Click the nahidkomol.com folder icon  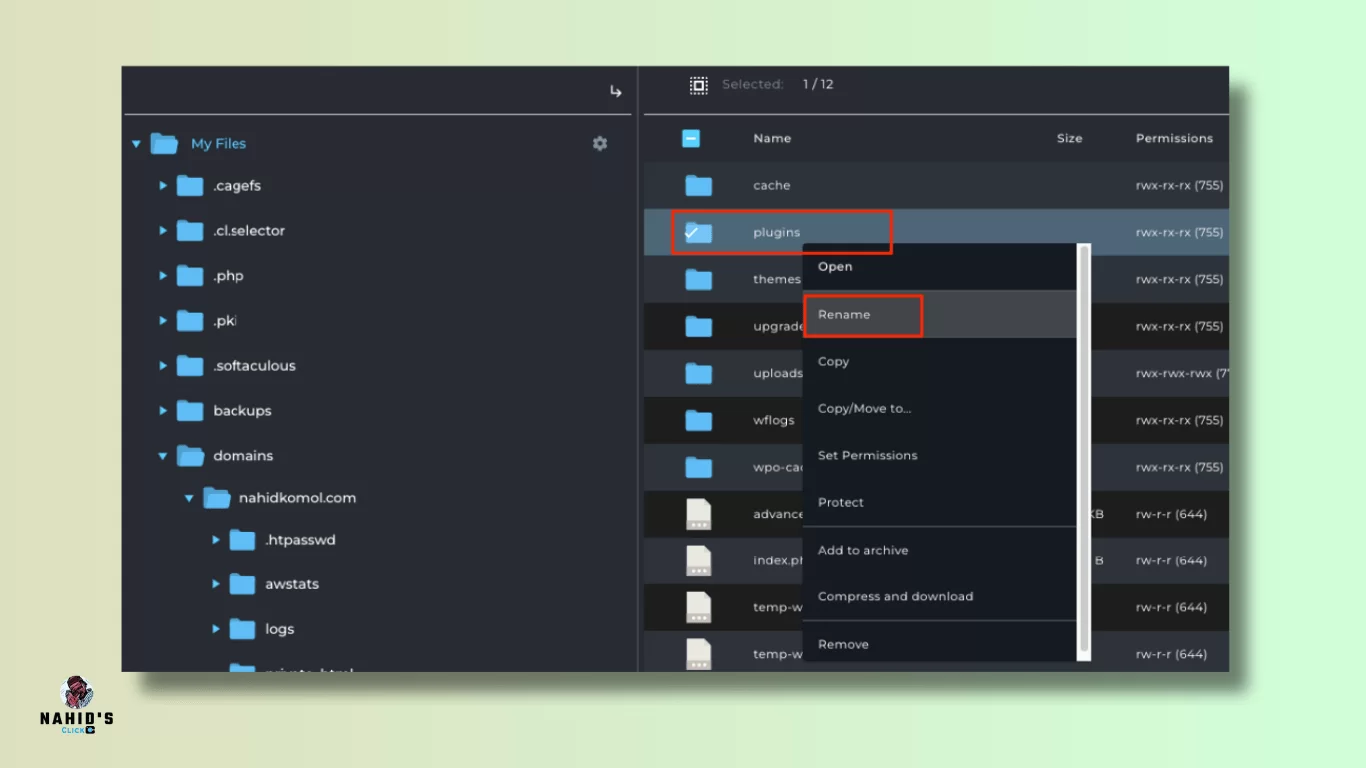click(216, 498)
